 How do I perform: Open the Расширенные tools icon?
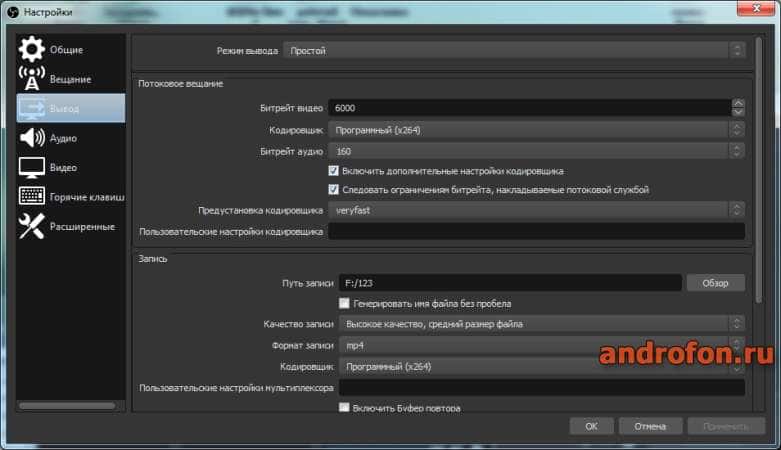[x=32, y=226]
